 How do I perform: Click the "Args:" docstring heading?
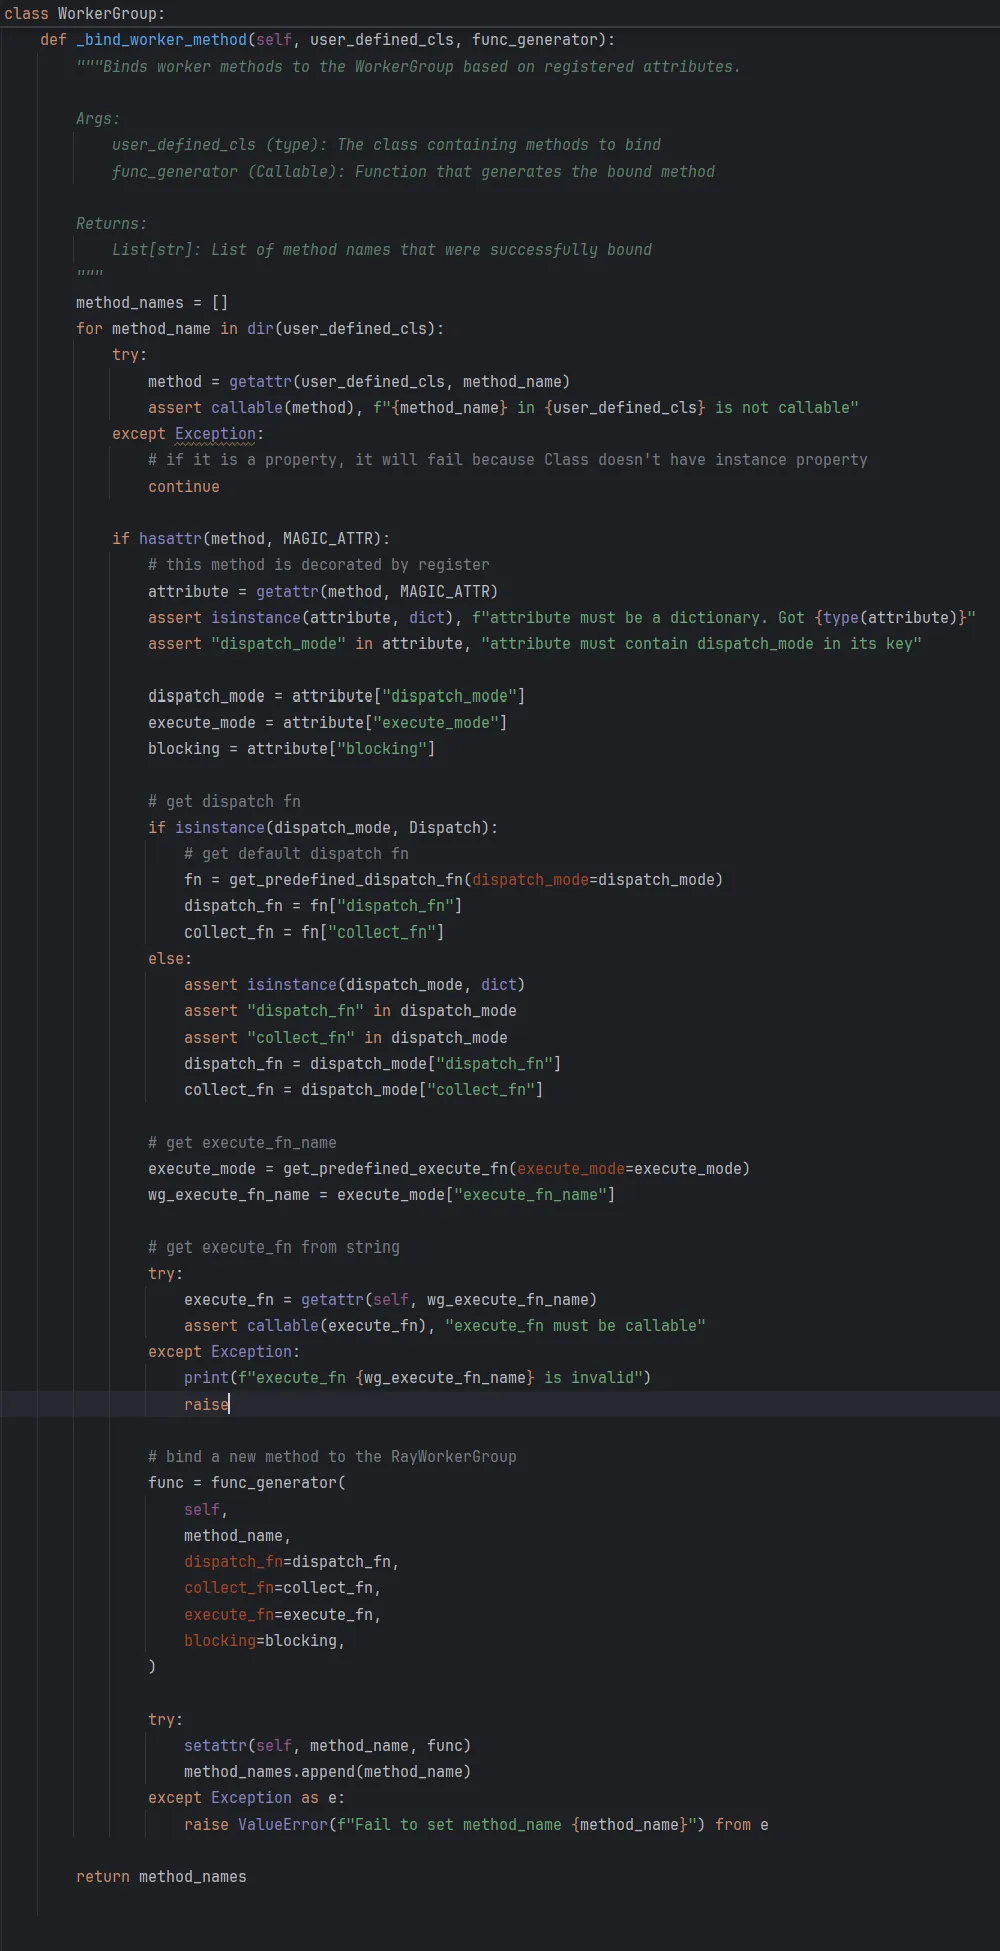click(98, 118)
